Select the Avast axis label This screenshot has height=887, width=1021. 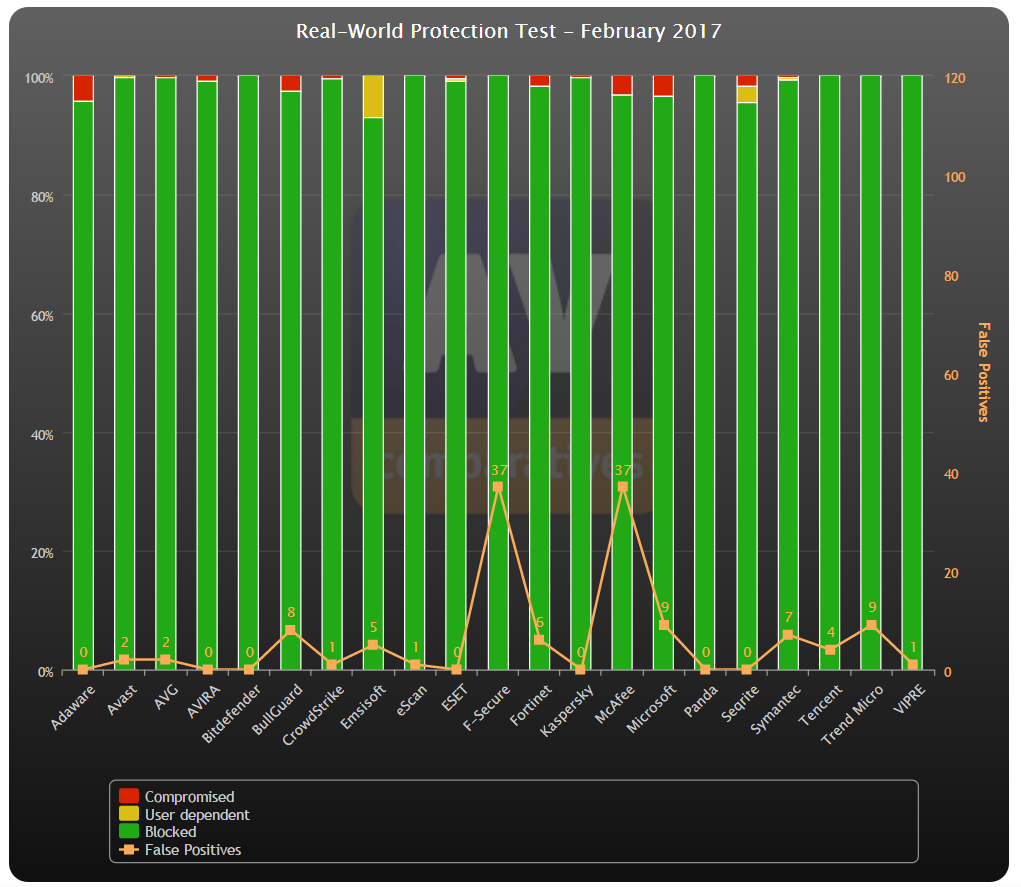point(122,699)
